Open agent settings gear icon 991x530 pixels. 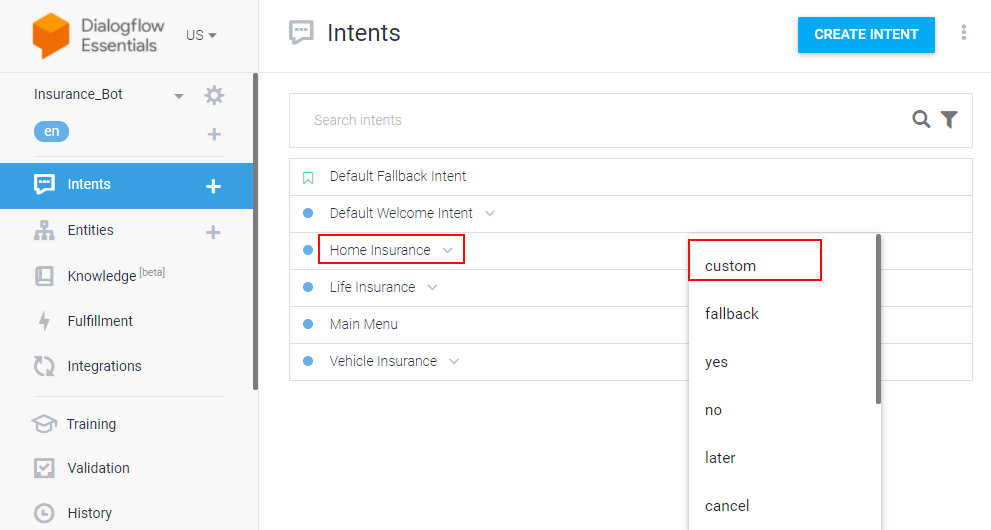pos(214,95)
